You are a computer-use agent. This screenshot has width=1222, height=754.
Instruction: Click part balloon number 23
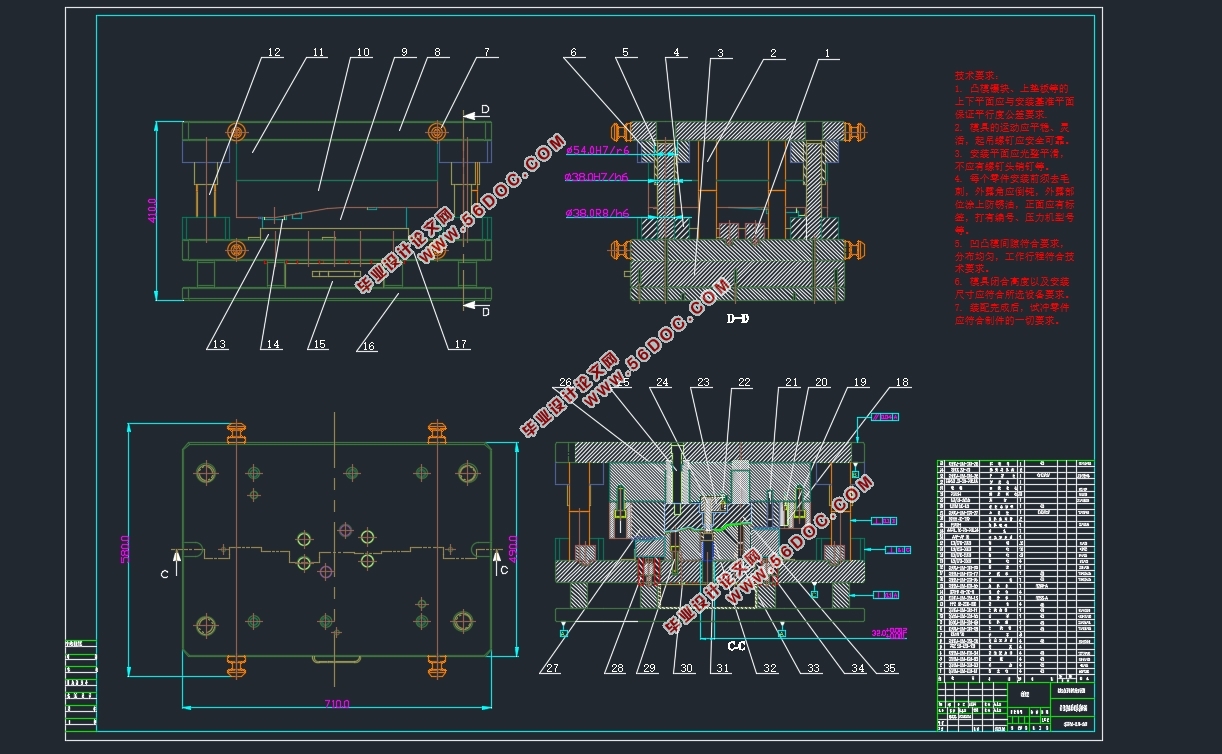click(703, 382)
